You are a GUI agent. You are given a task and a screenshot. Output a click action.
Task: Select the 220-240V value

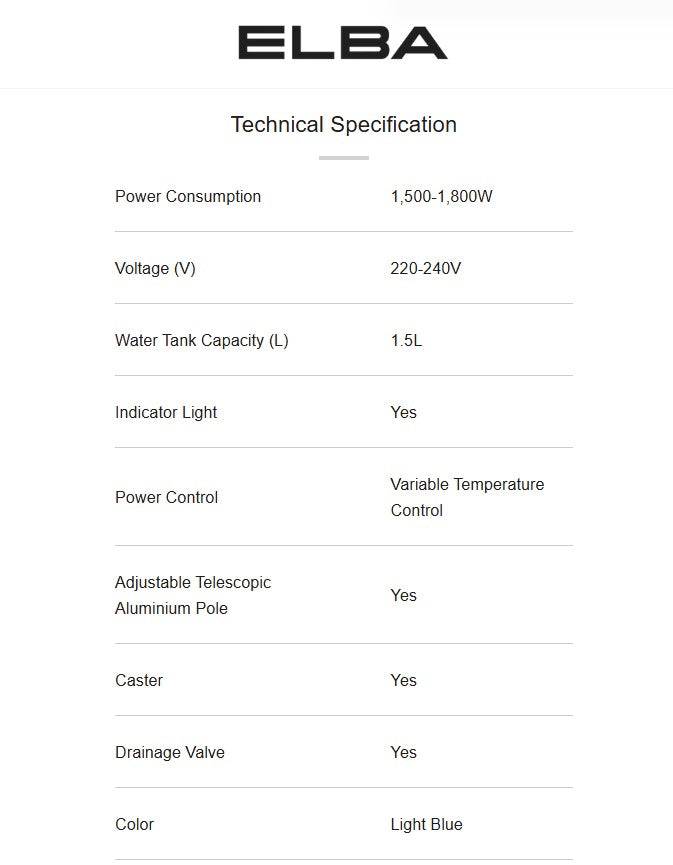tap(425, 269)
